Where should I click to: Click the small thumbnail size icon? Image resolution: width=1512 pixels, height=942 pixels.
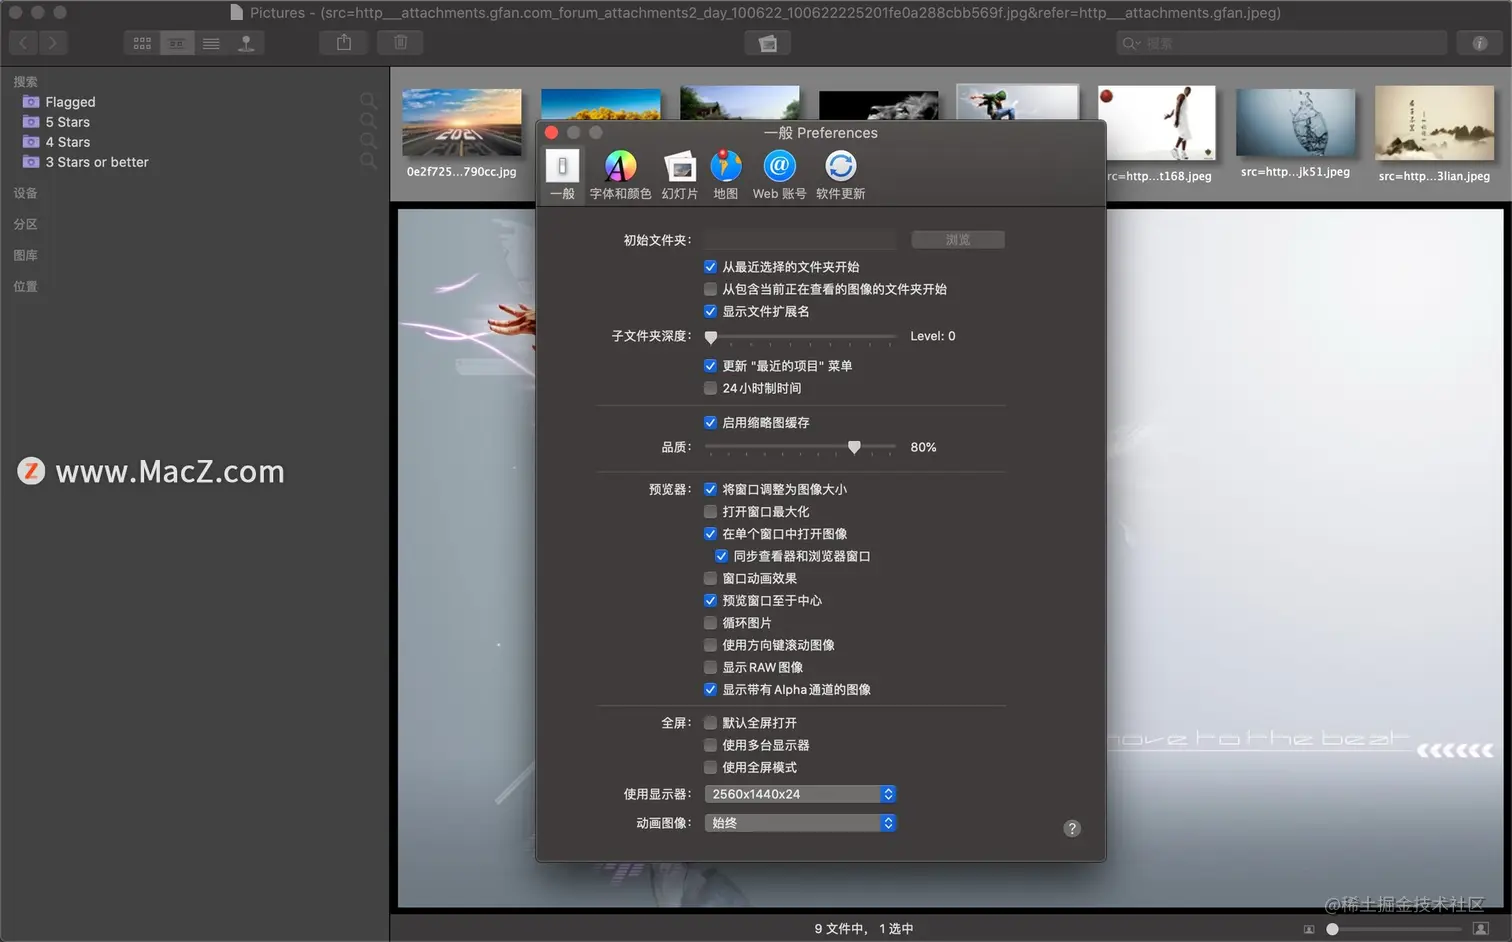click(x=1309, y=929)
